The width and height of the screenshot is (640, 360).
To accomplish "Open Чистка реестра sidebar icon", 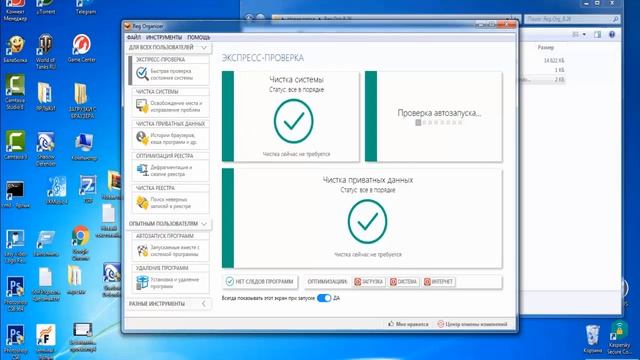I will (142, 202).
